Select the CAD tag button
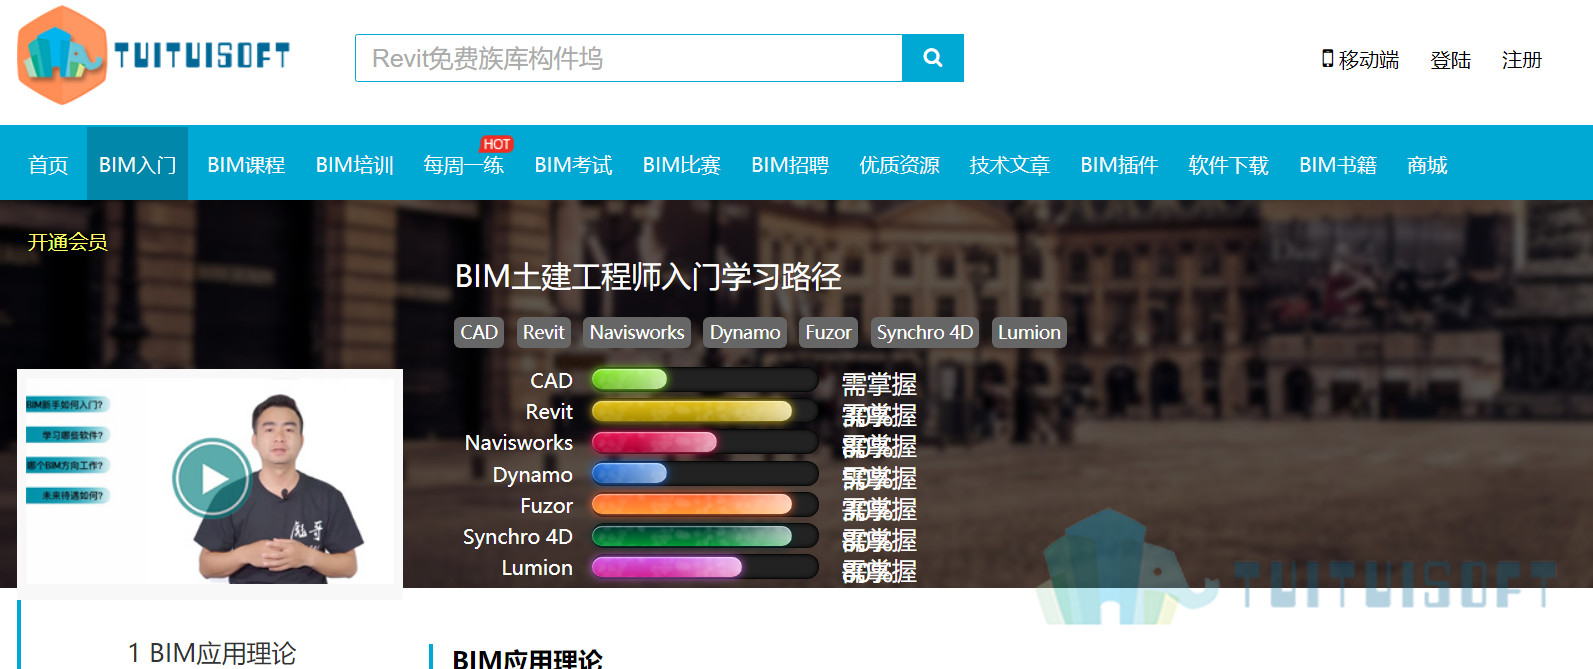This screenshot has height=669, width=1593. pyautogui.click(x=479, y=332)
